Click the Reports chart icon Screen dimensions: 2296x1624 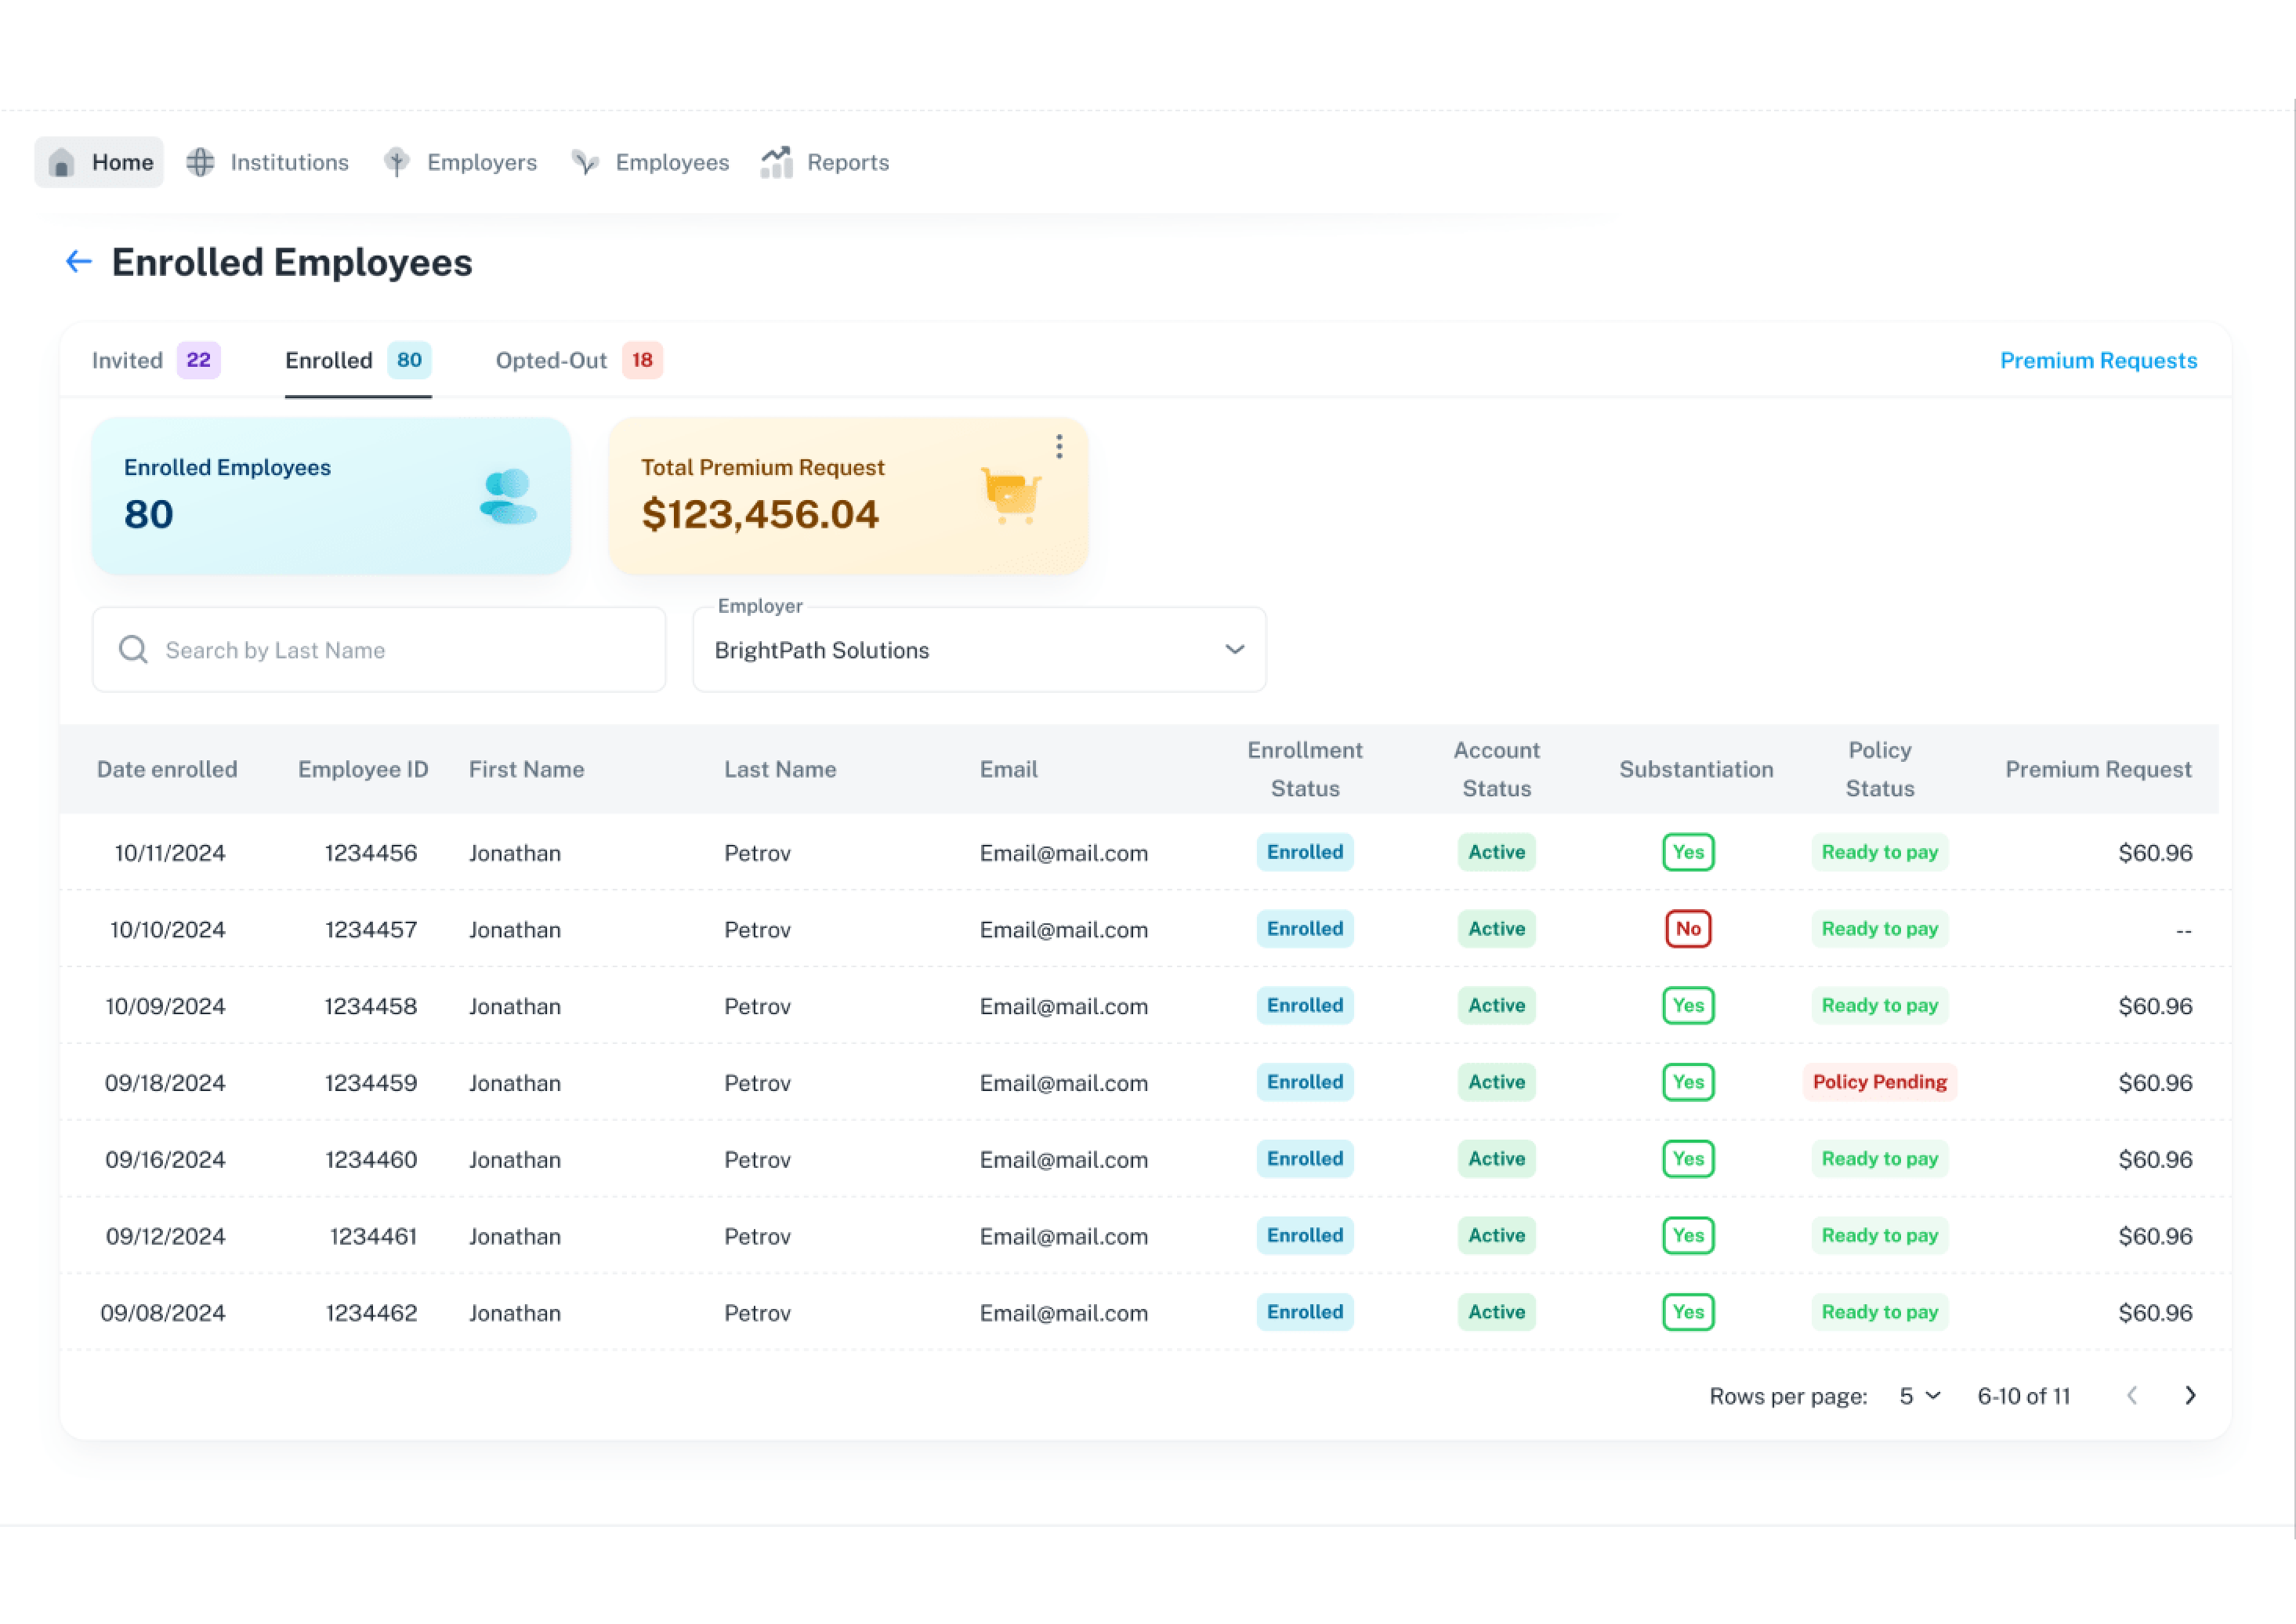click(x=777, y=162)
